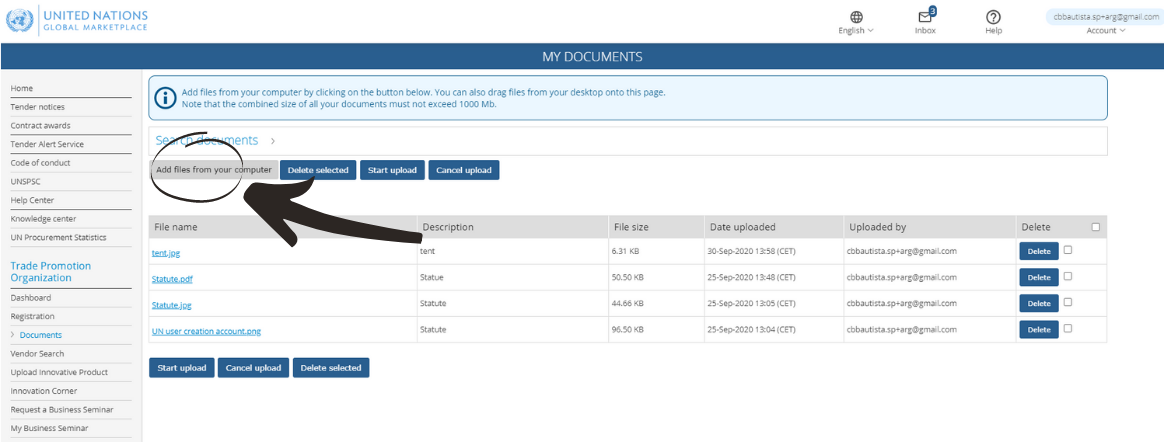Open the language globe icon
The width and height of the screenshot is (1164, 443).
click(857, 16)
